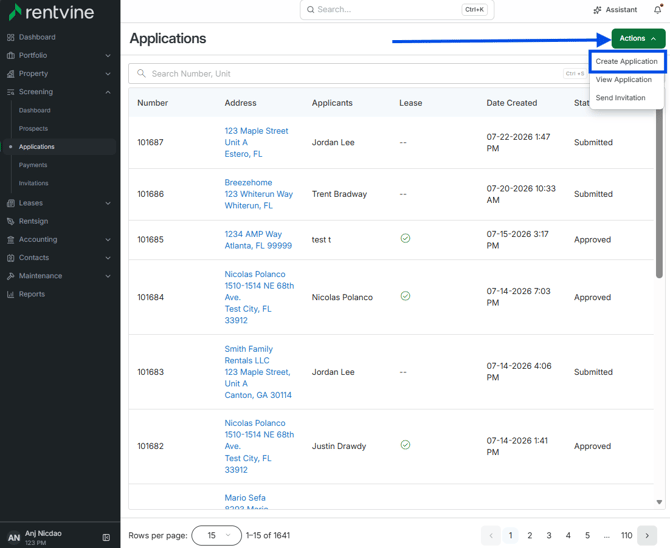This screenshot has height=548, width=670.
Task: Click the Accounting bank icon
Action: pos(11,239)
